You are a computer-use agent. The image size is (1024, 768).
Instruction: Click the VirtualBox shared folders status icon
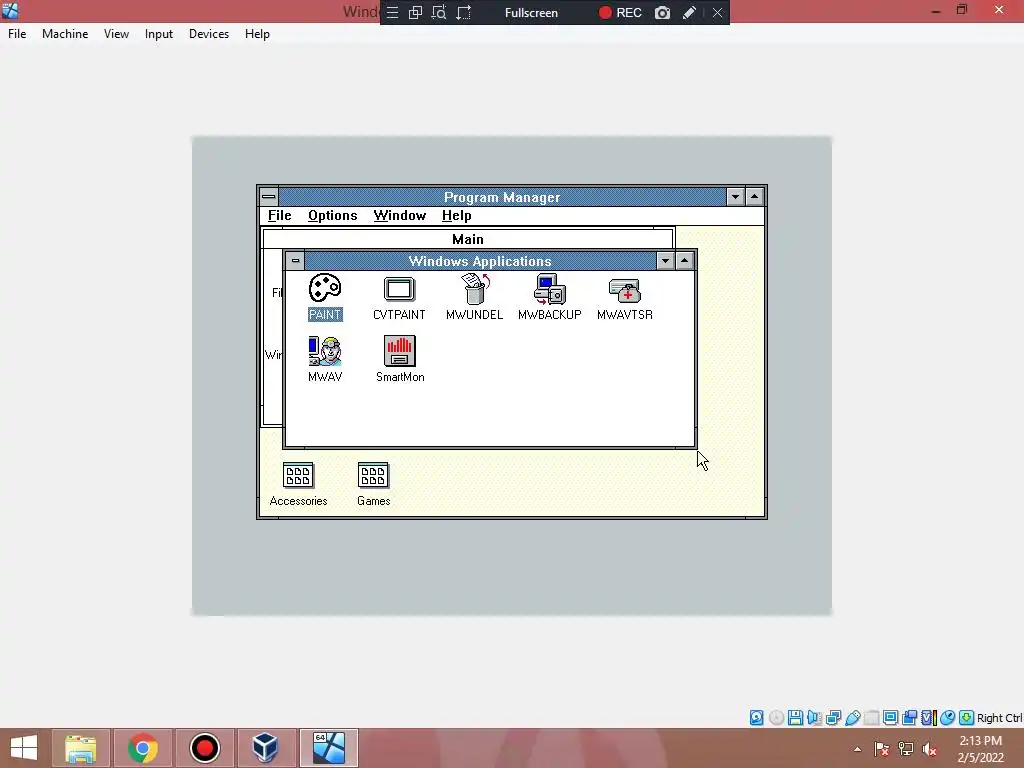(x=871, y=718)
